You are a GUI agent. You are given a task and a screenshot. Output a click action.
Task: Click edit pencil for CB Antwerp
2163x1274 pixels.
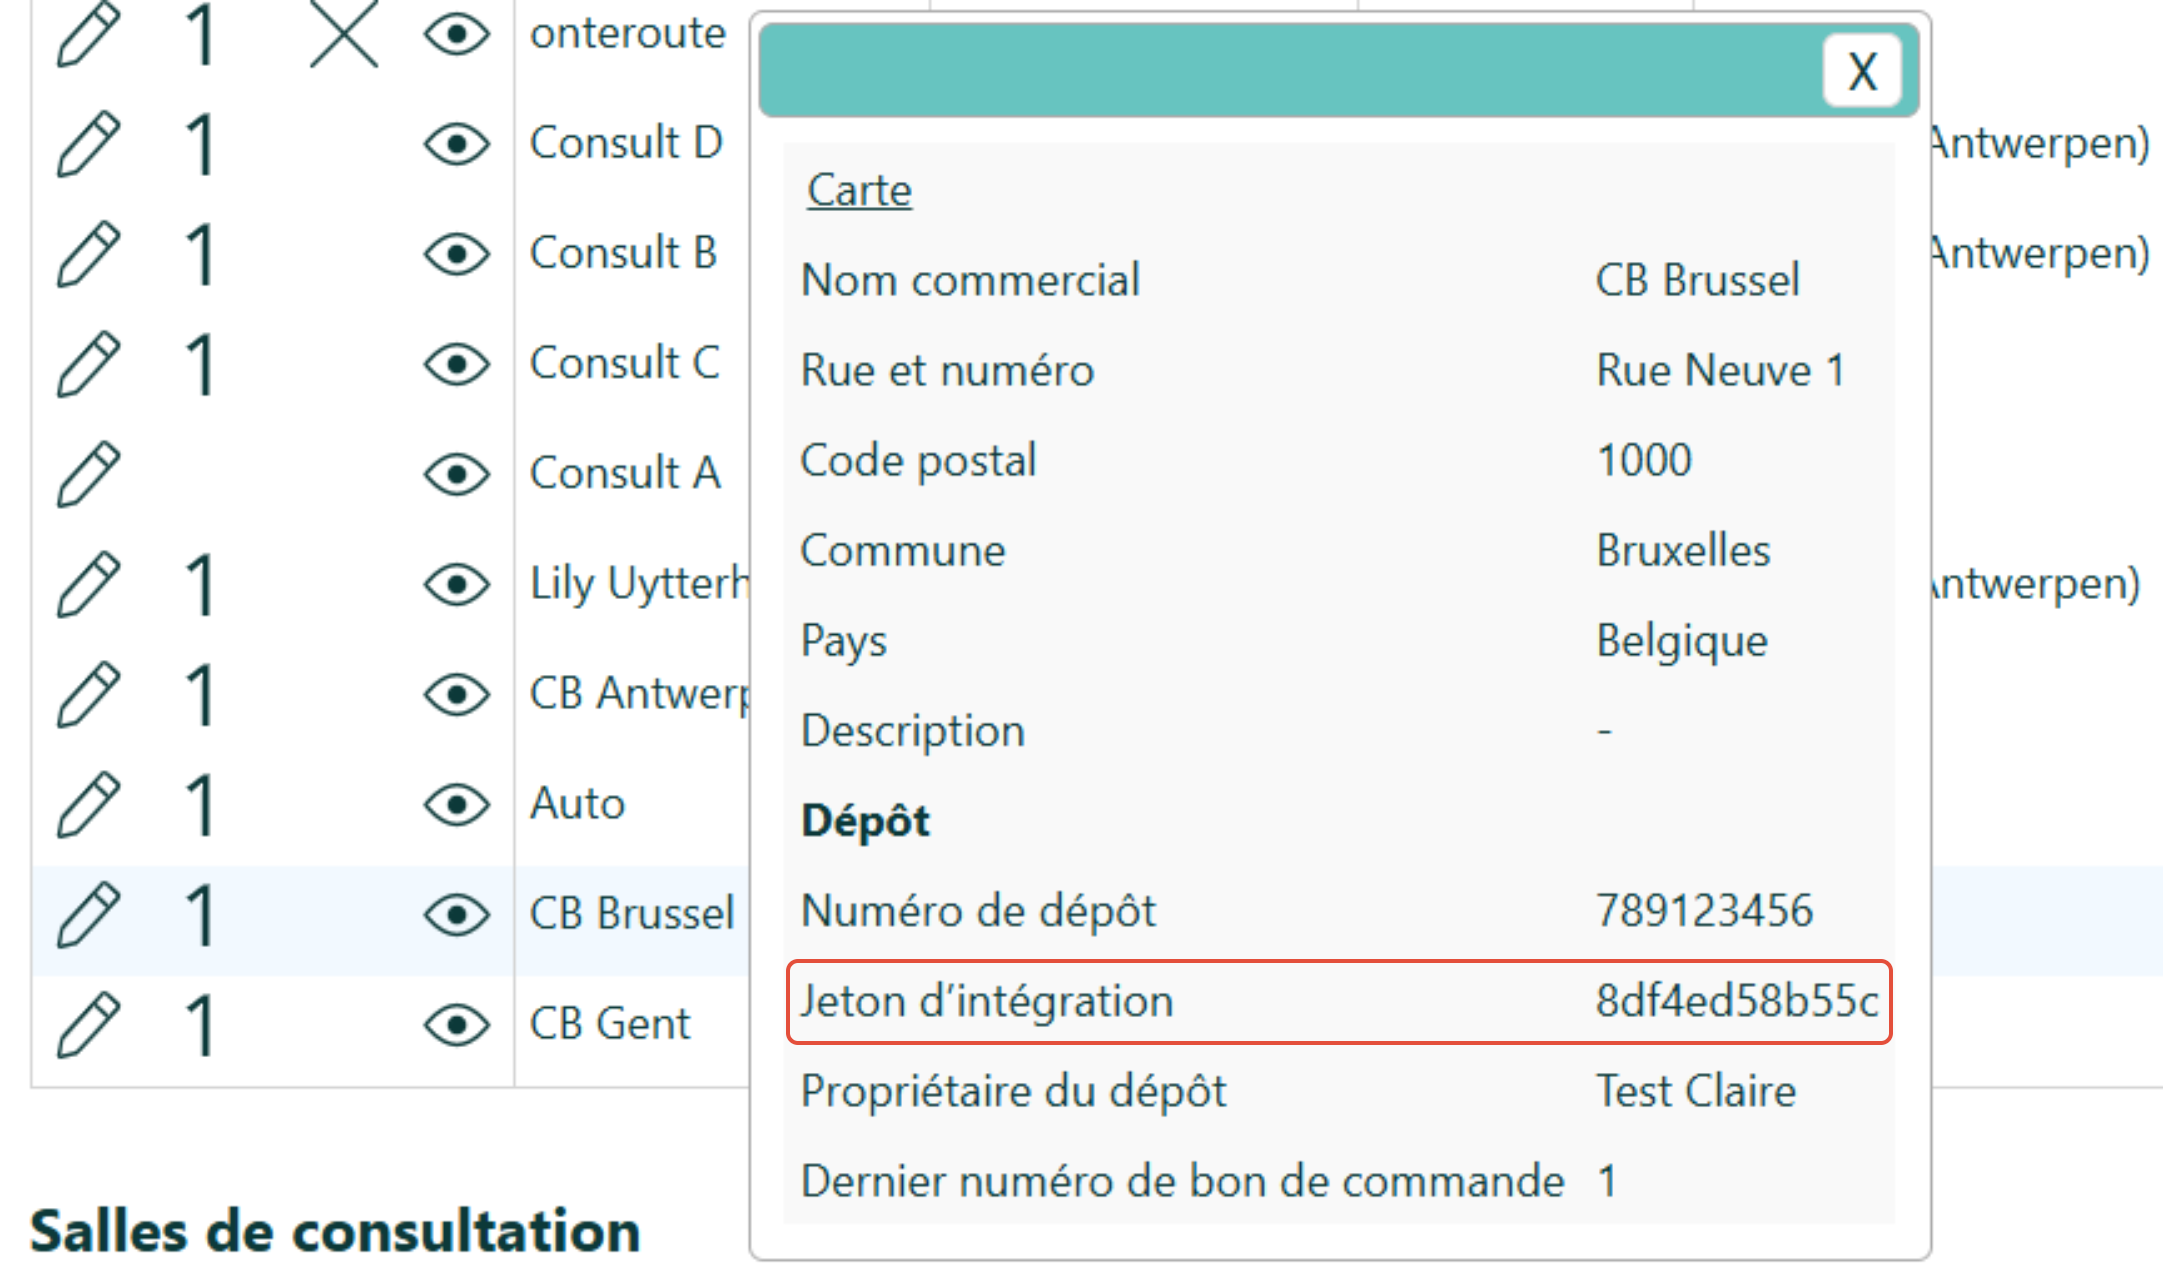click(88, 694)
